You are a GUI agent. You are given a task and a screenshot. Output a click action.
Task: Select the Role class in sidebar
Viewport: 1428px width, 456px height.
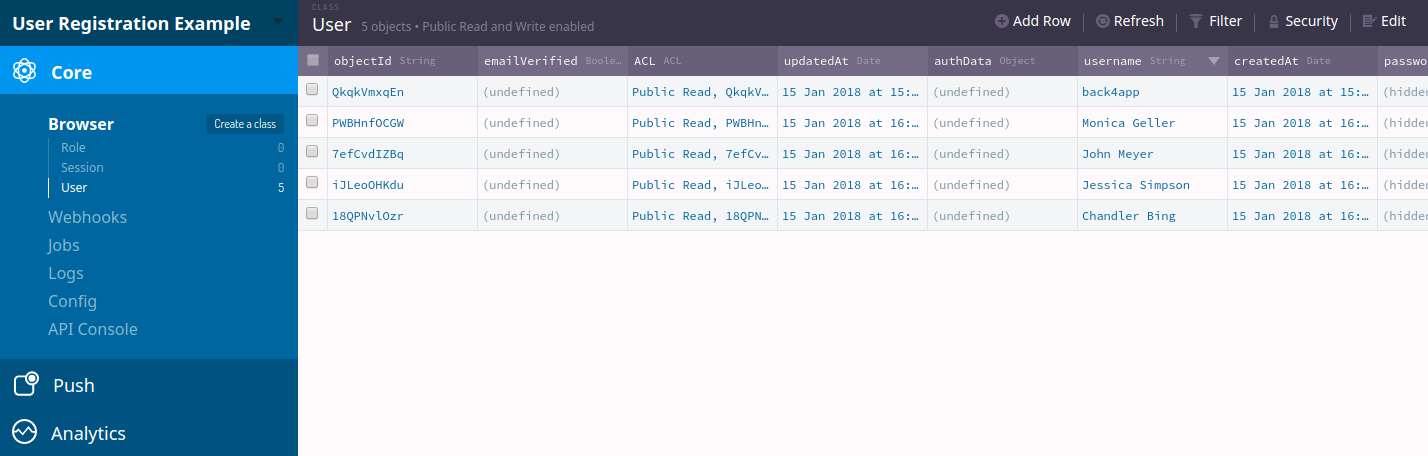[x=73, y=147]
